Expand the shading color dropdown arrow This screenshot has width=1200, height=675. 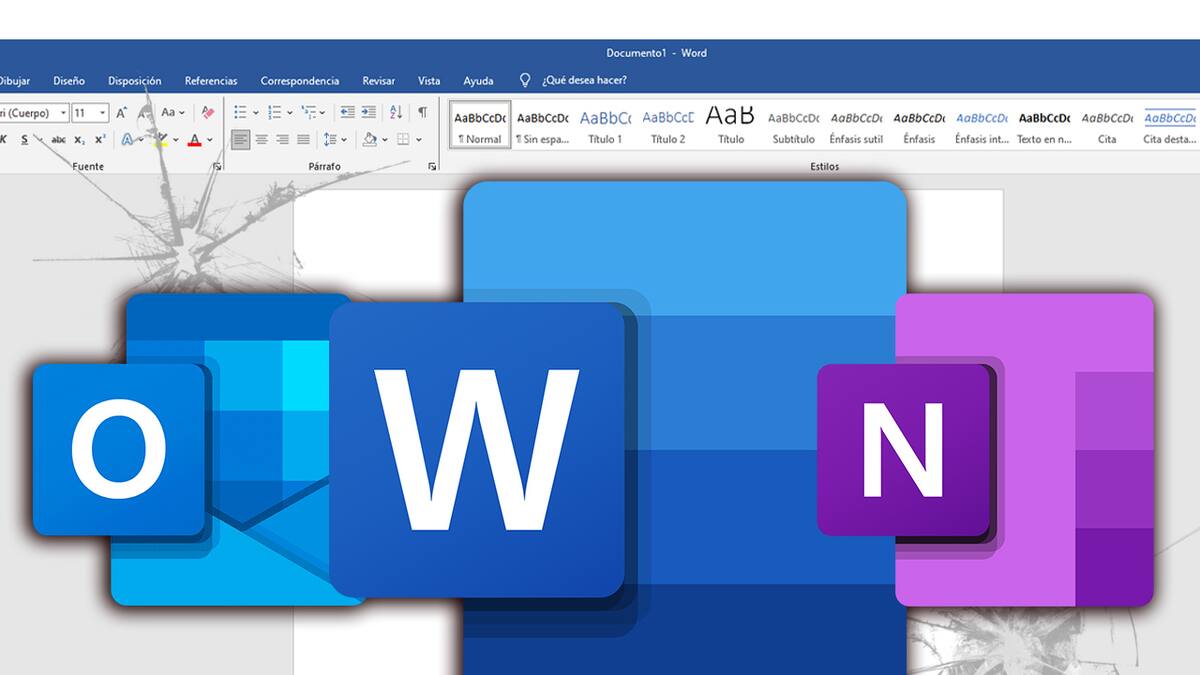[384, 139]
